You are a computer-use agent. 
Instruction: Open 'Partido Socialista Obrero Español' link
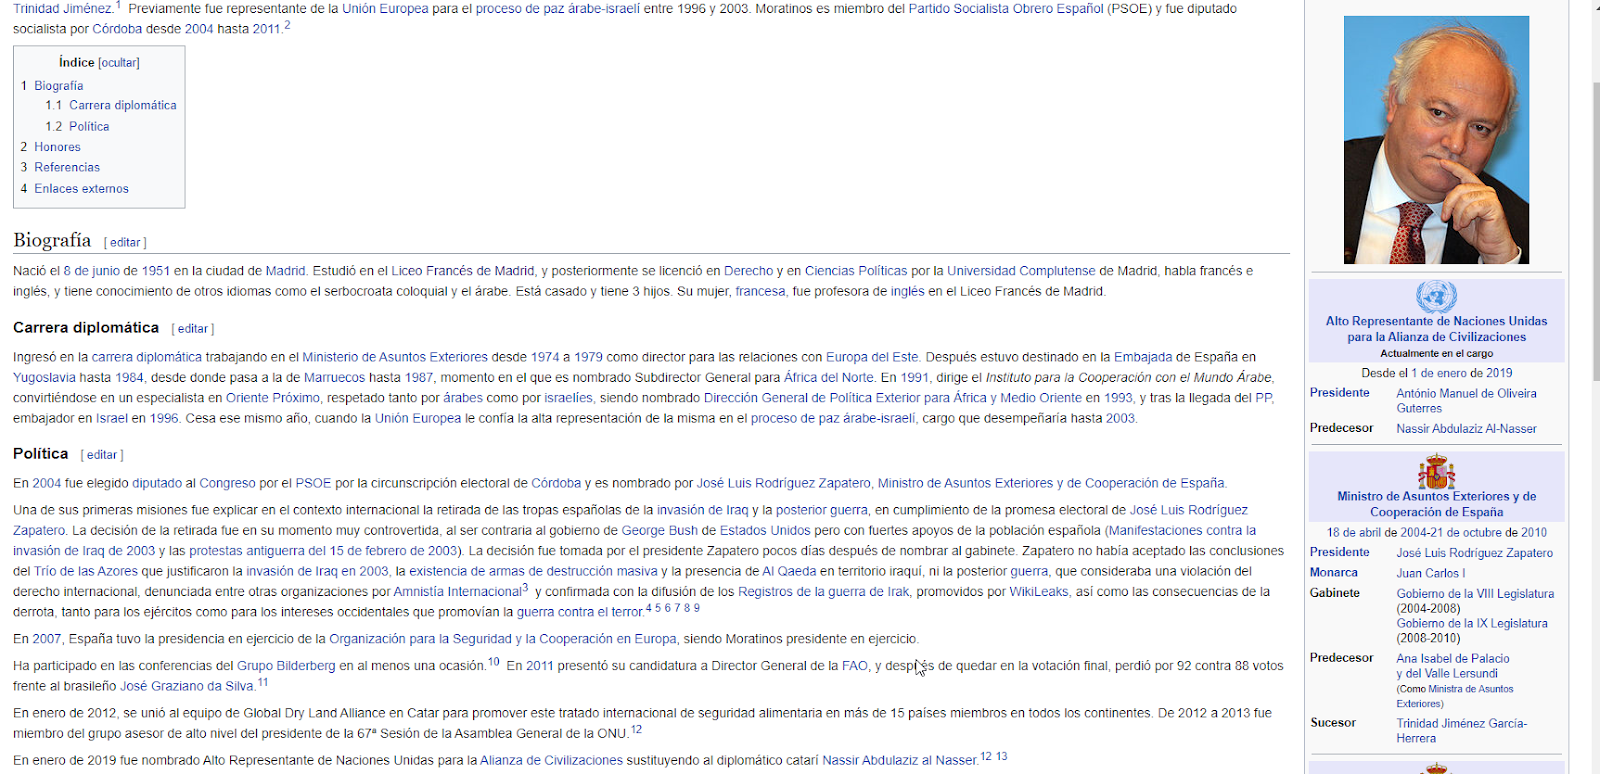[1006, 9]
